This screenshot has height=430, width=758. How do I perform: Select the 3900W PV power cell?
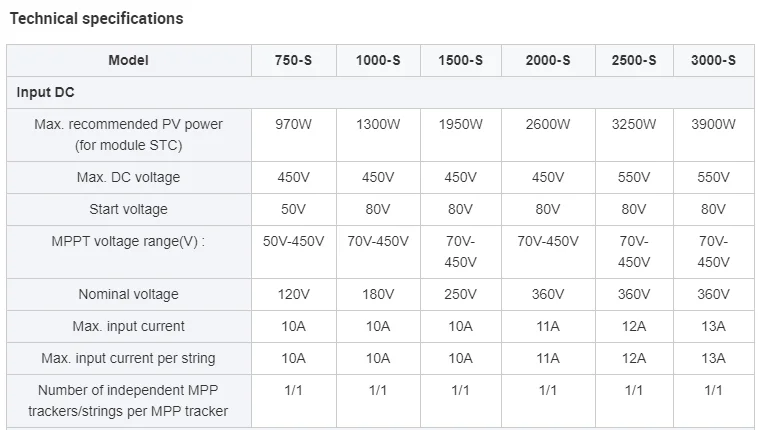pyautogui.click(x=713, y=124)
